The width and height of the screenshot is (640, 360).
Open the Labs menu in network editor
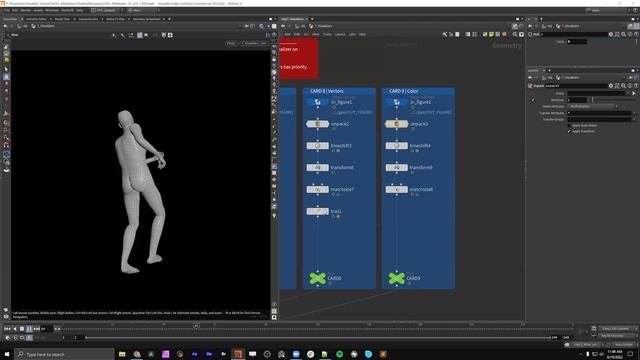pyautogui.click(x=352, y=34)
